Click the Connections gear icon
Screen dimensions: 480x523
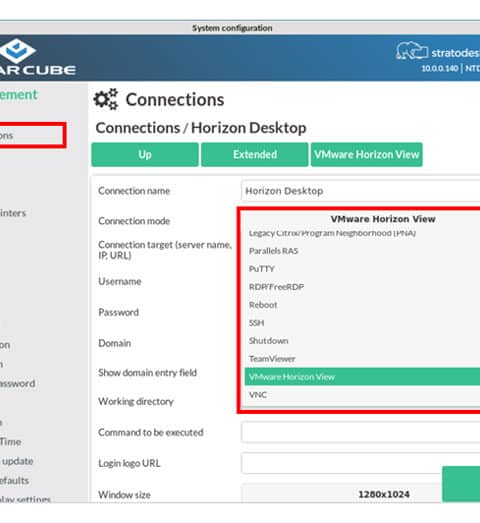pyautogui.click(x=106, y=99)
